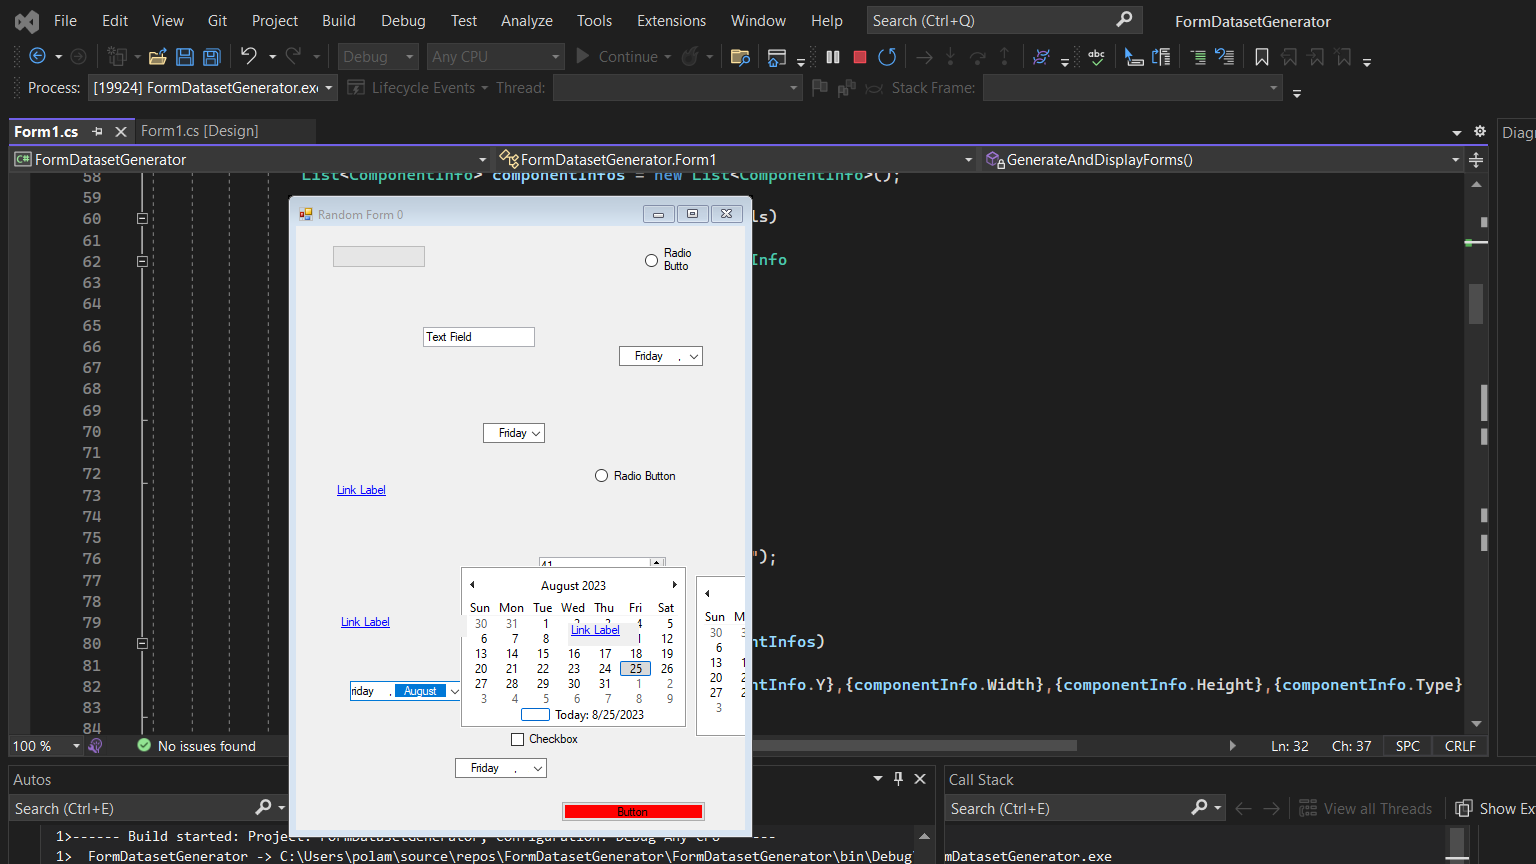Click inside the Text Field input
1536x864 pixels.
tap(478, 337)
